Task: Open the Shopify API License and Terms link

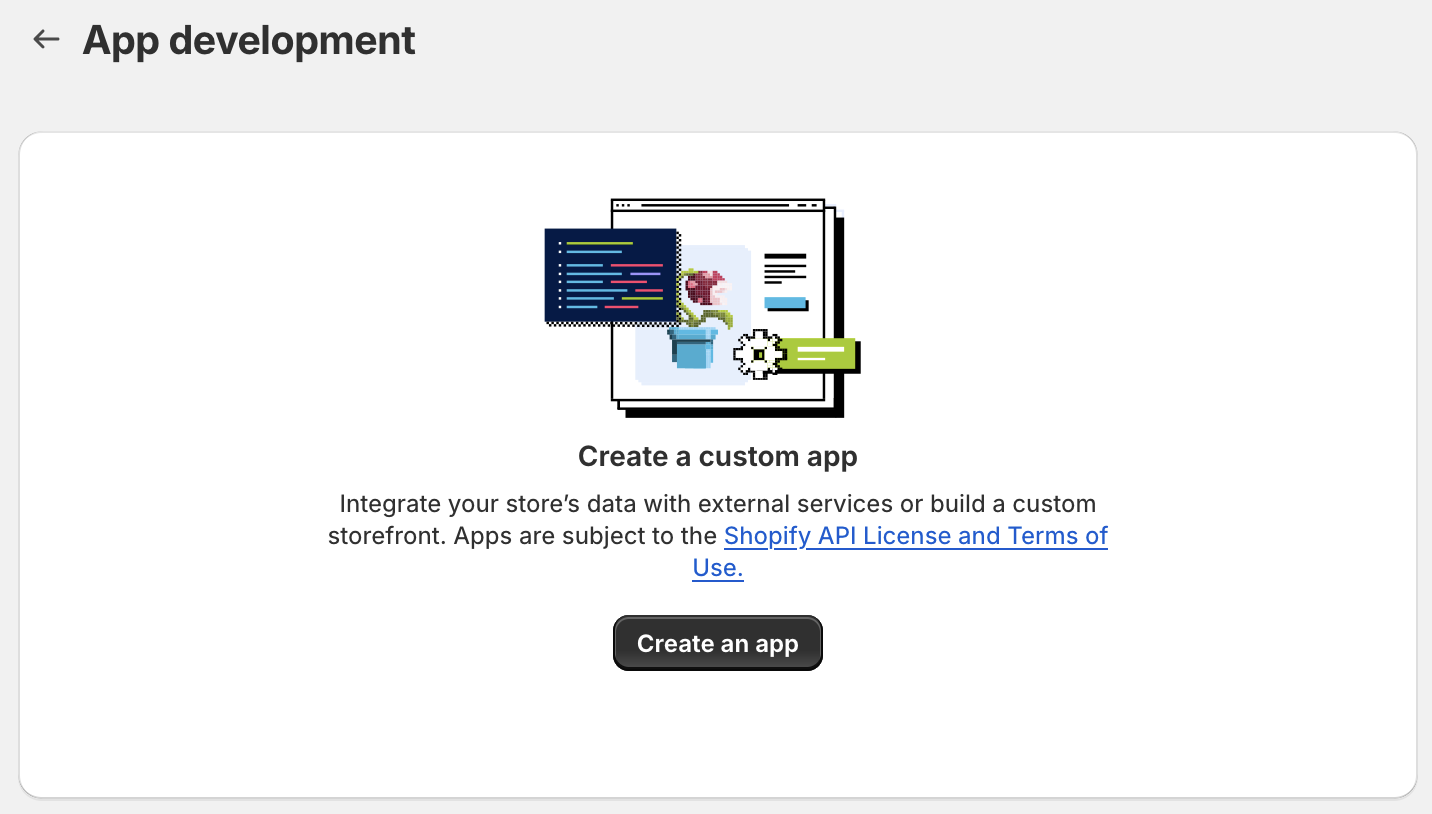Action: point(916,536)
